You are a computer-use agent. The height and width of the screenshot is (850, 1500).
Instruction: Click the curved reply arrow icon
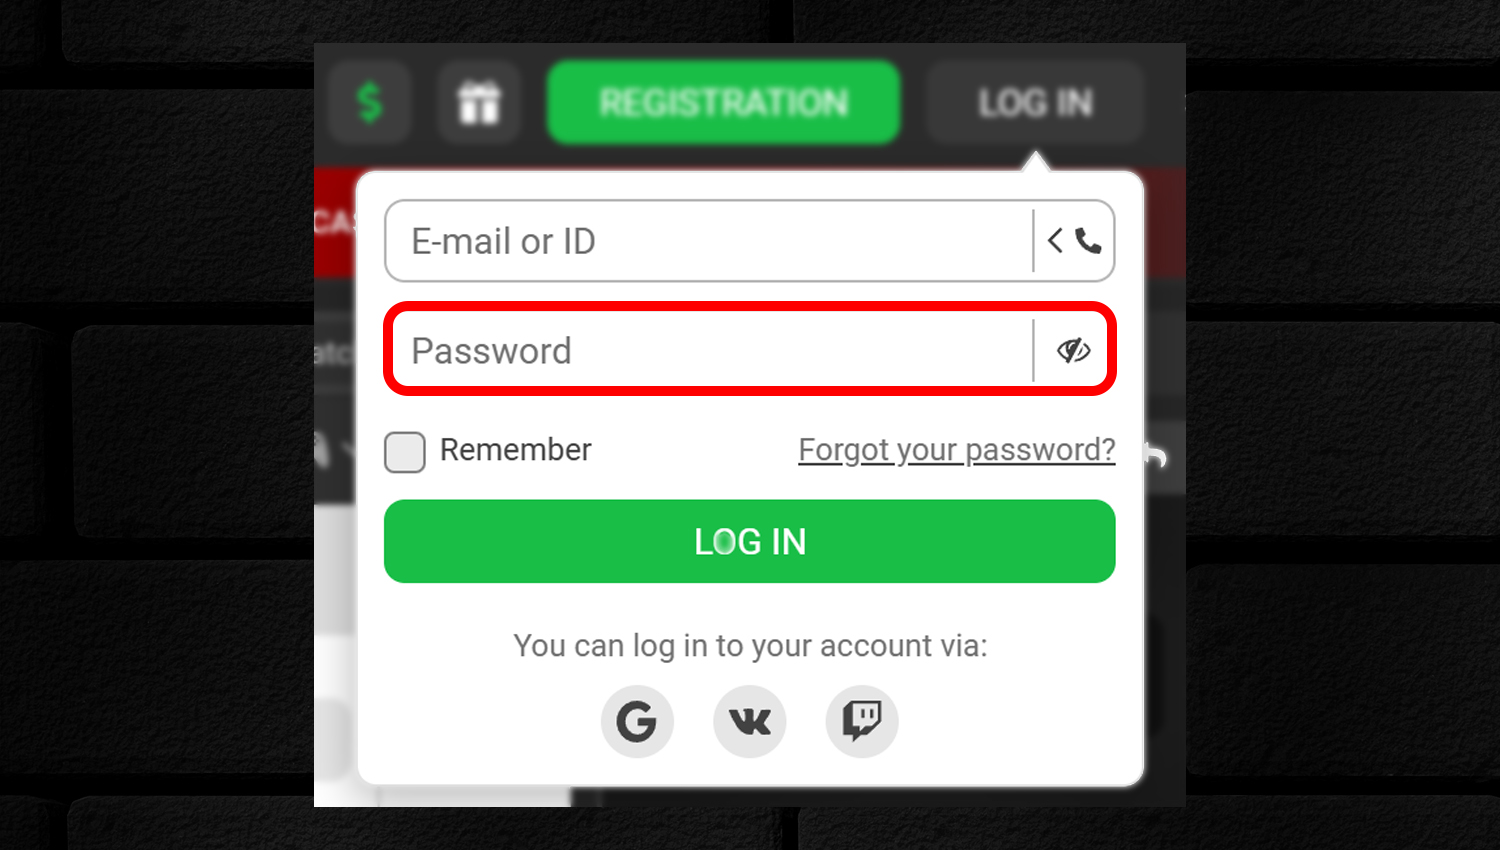tap(1156, 456)
